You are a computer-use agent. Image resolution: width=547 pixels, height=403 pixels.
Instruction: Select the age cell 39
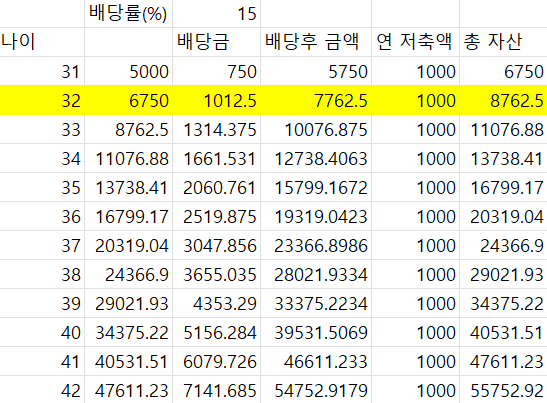pos(42,303)
